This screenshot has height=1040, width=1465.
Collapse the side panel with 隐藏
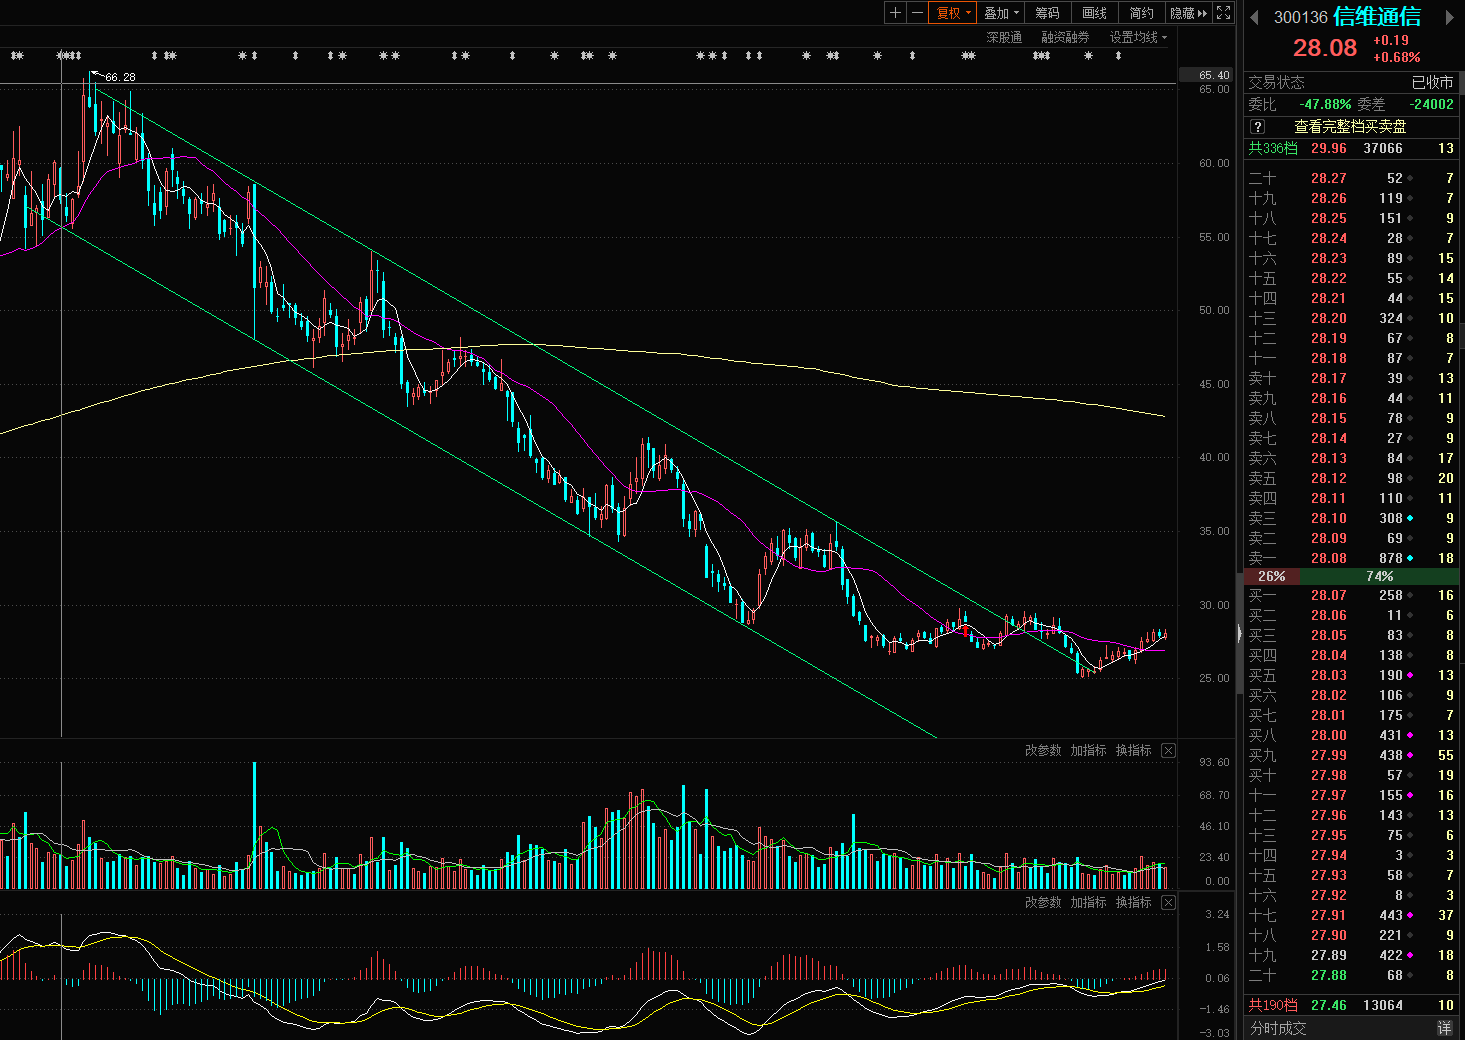click(x=1189, y=13)
